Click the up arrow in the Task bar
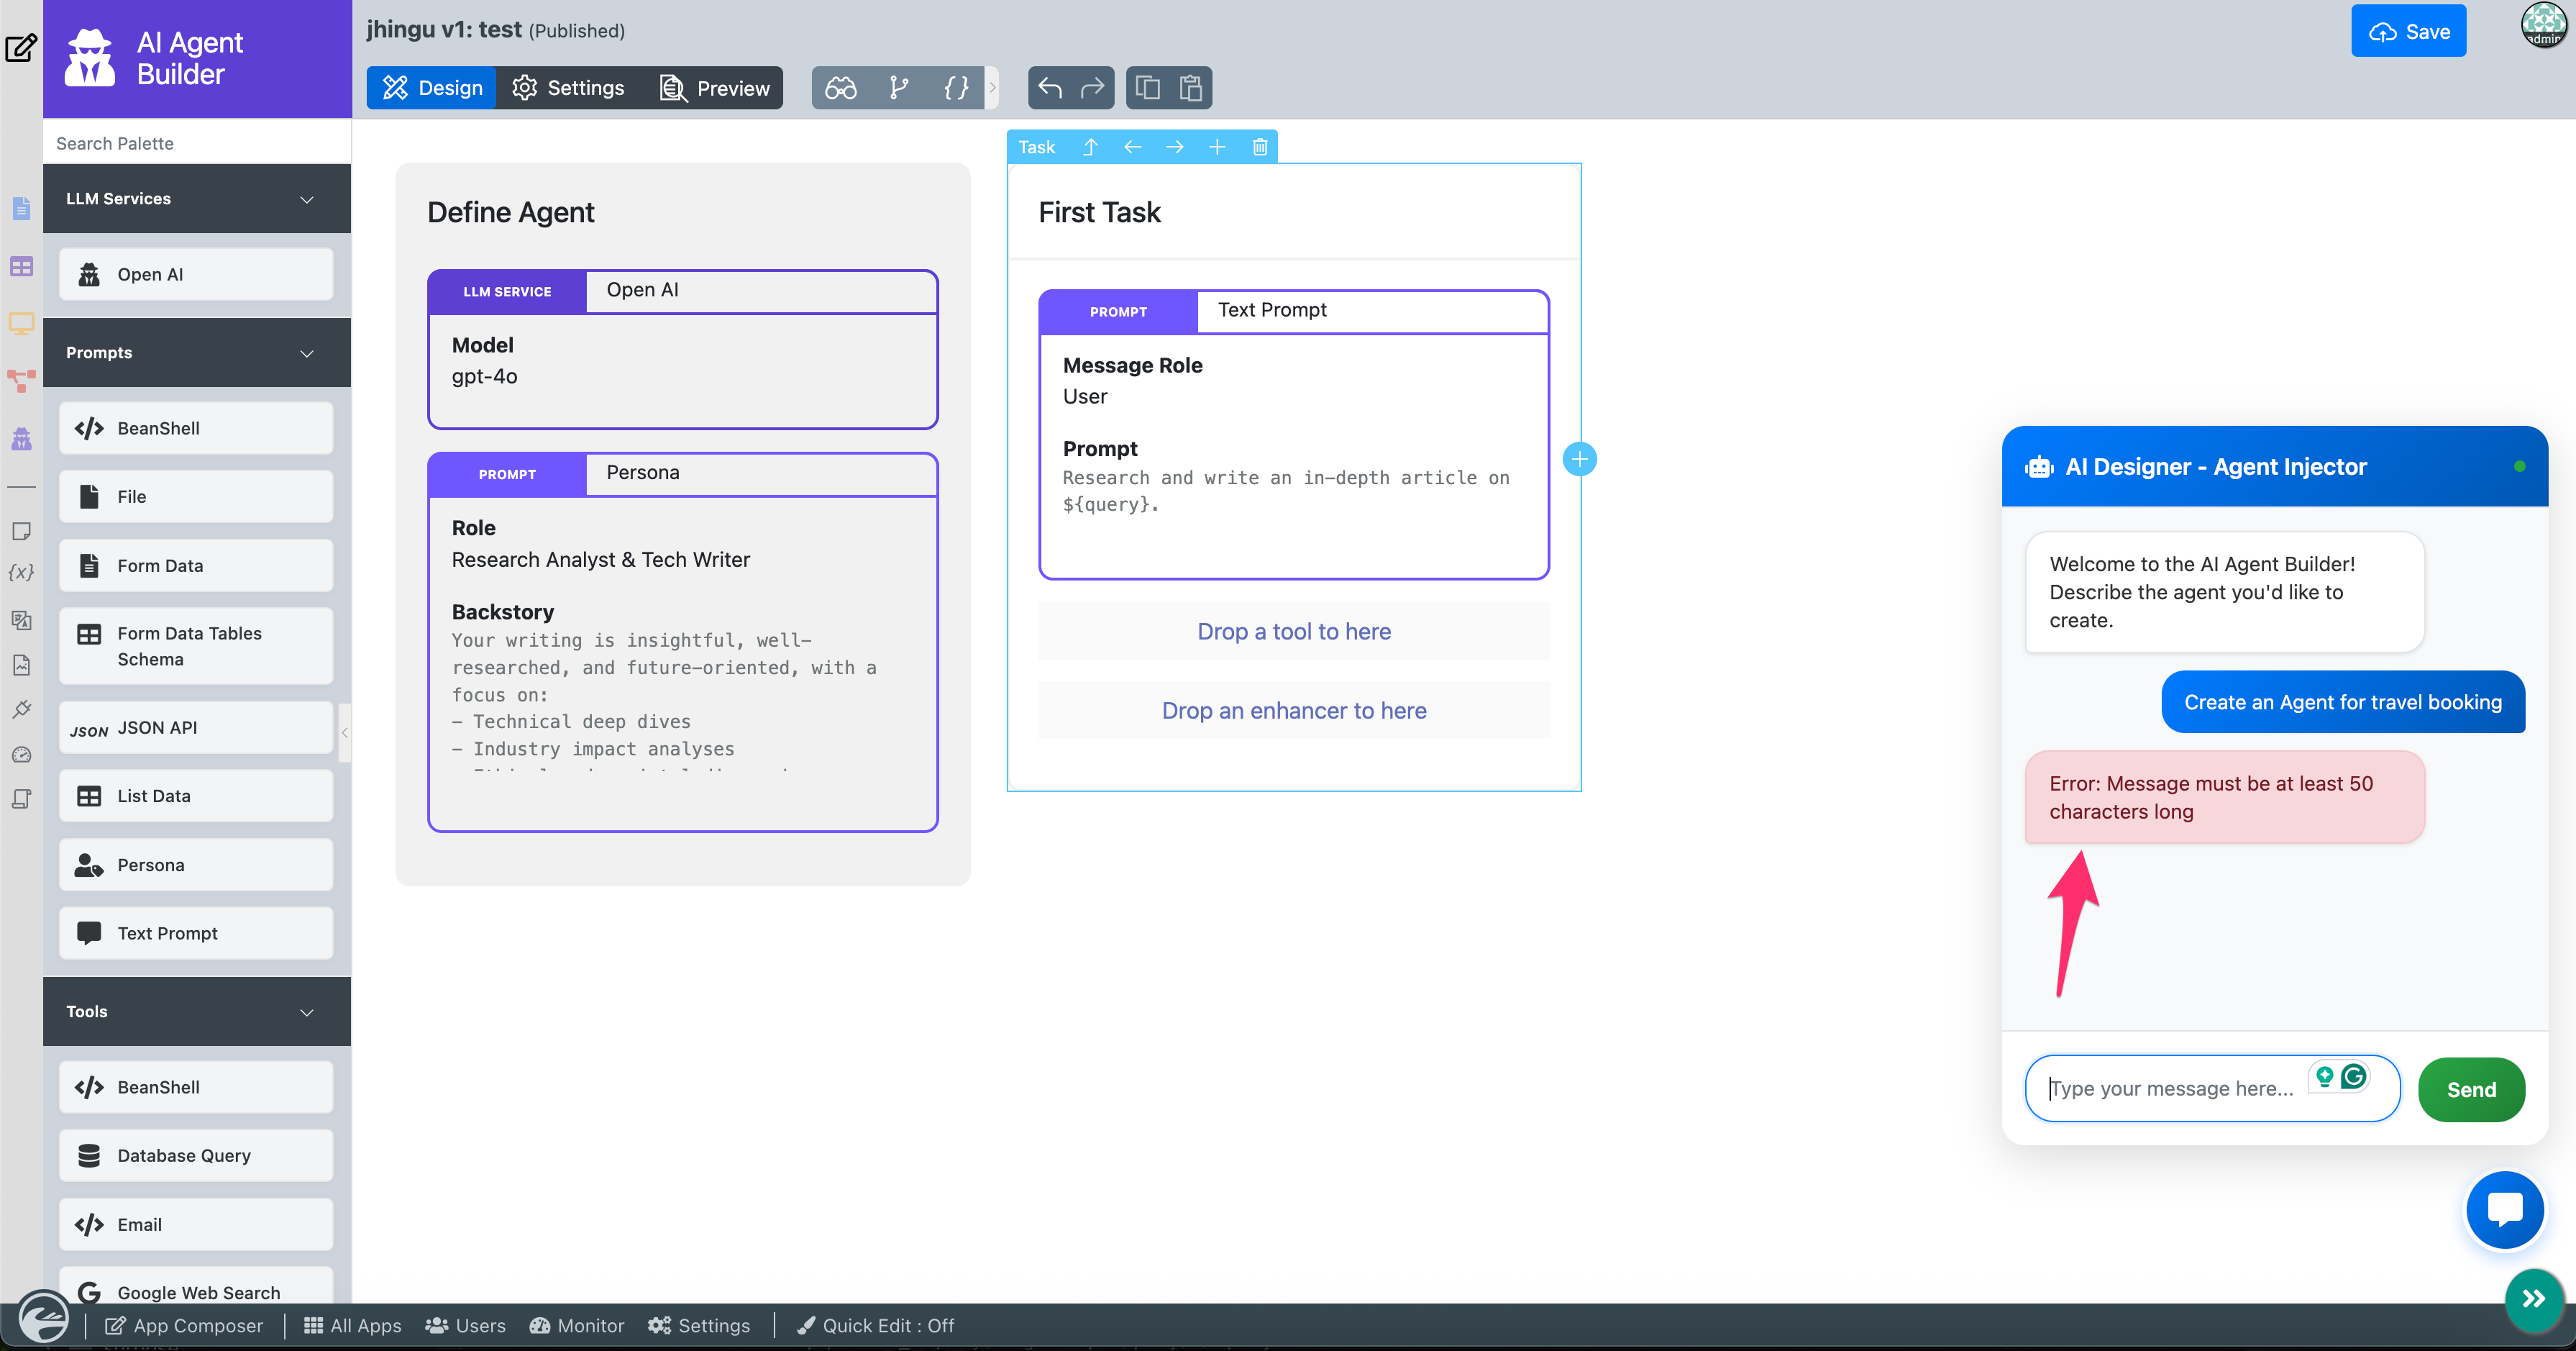The height and width of the screenshot is (1351, 2576). point(1090,147)
